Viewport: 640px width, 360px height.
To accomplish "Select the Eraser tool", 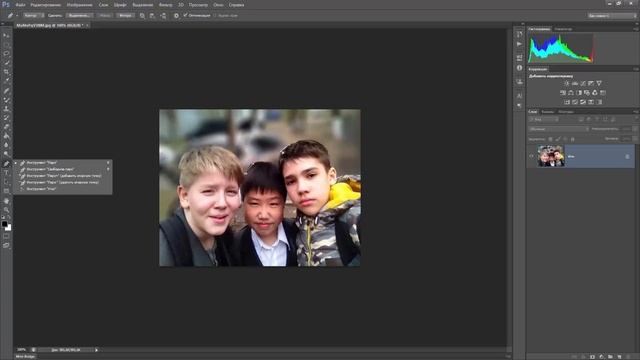I will pyautogui.click(x=6, y=127).
